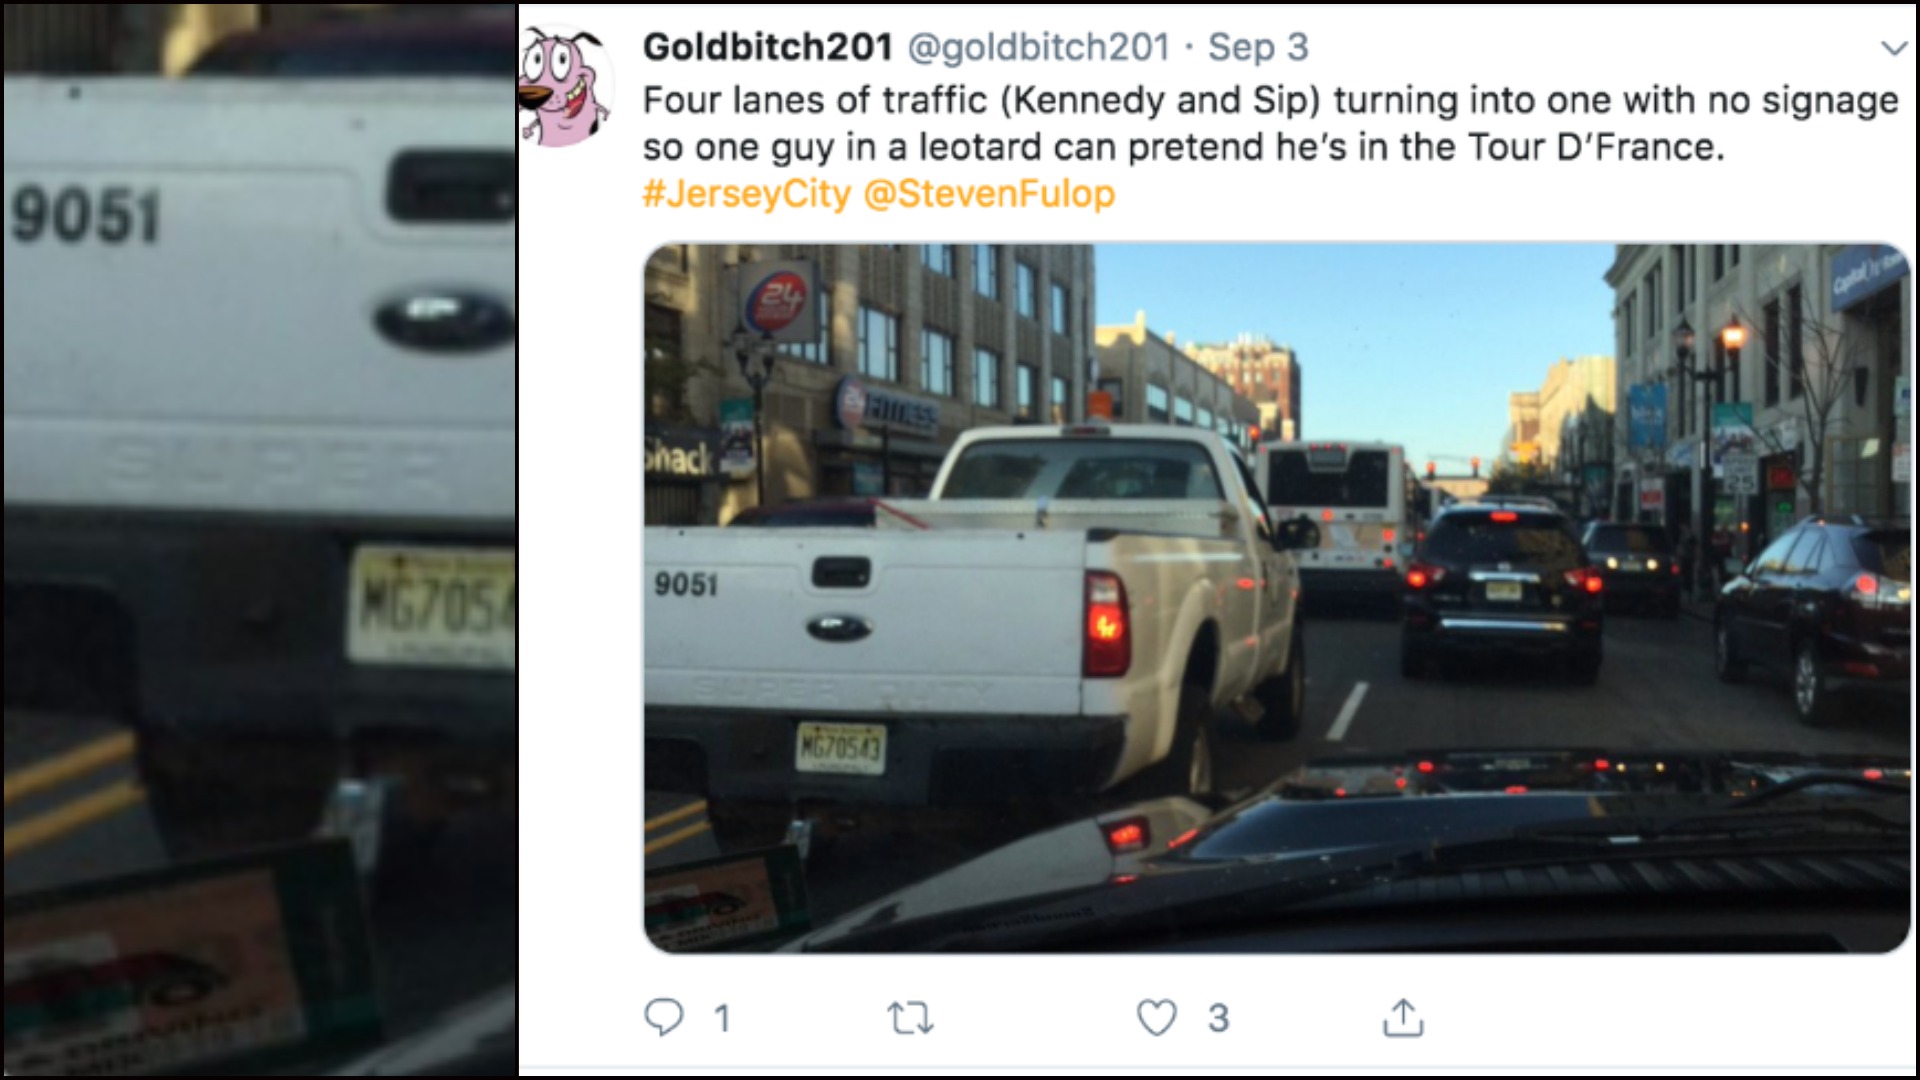Open the @goldbitch201 handle link
This screenshot has height=1080, width=1920.
click(x=1038, y=47)
